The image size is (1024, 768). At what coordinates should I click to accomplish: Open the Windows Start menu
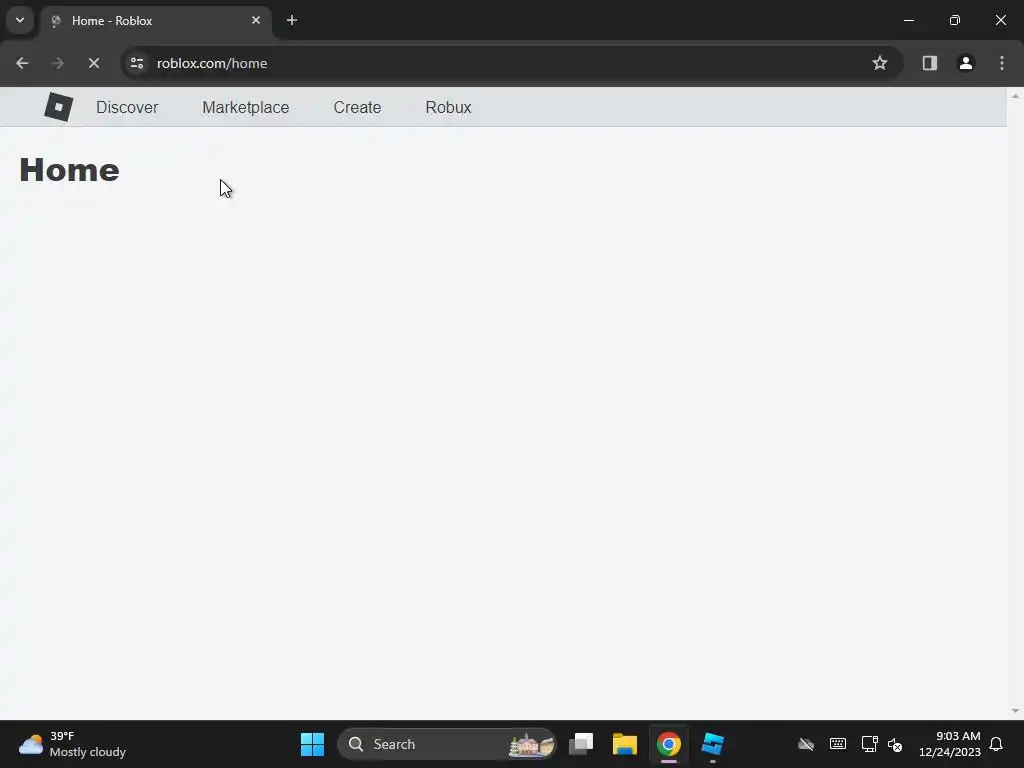[x=312, y=744]
